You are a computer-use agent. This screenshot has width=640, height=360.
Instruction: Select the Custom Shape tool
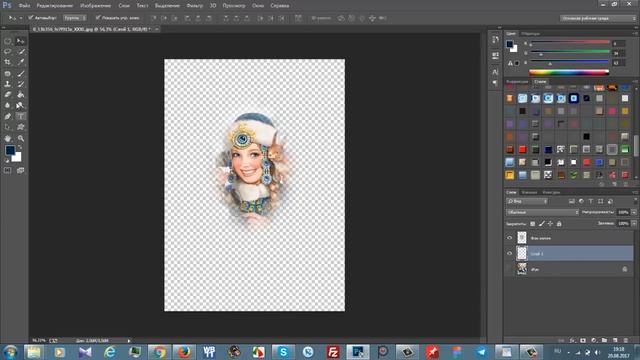pos(20,127)
